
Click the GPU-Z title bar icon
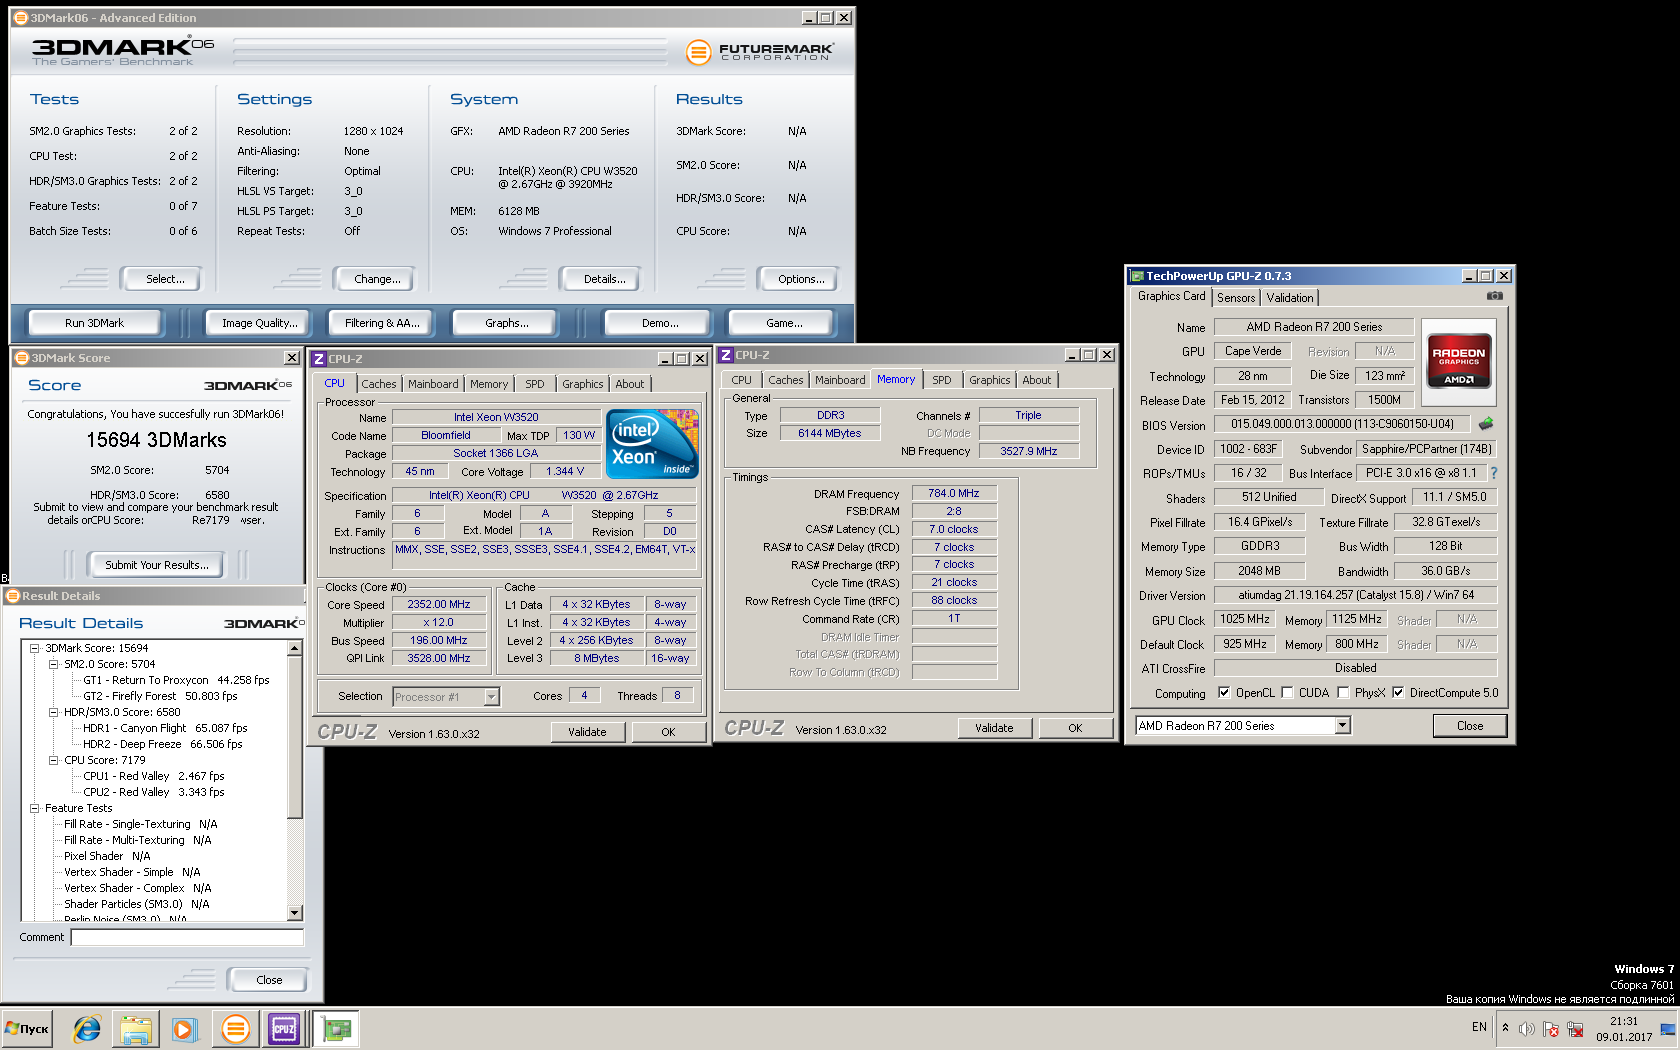click(1137, 276)
